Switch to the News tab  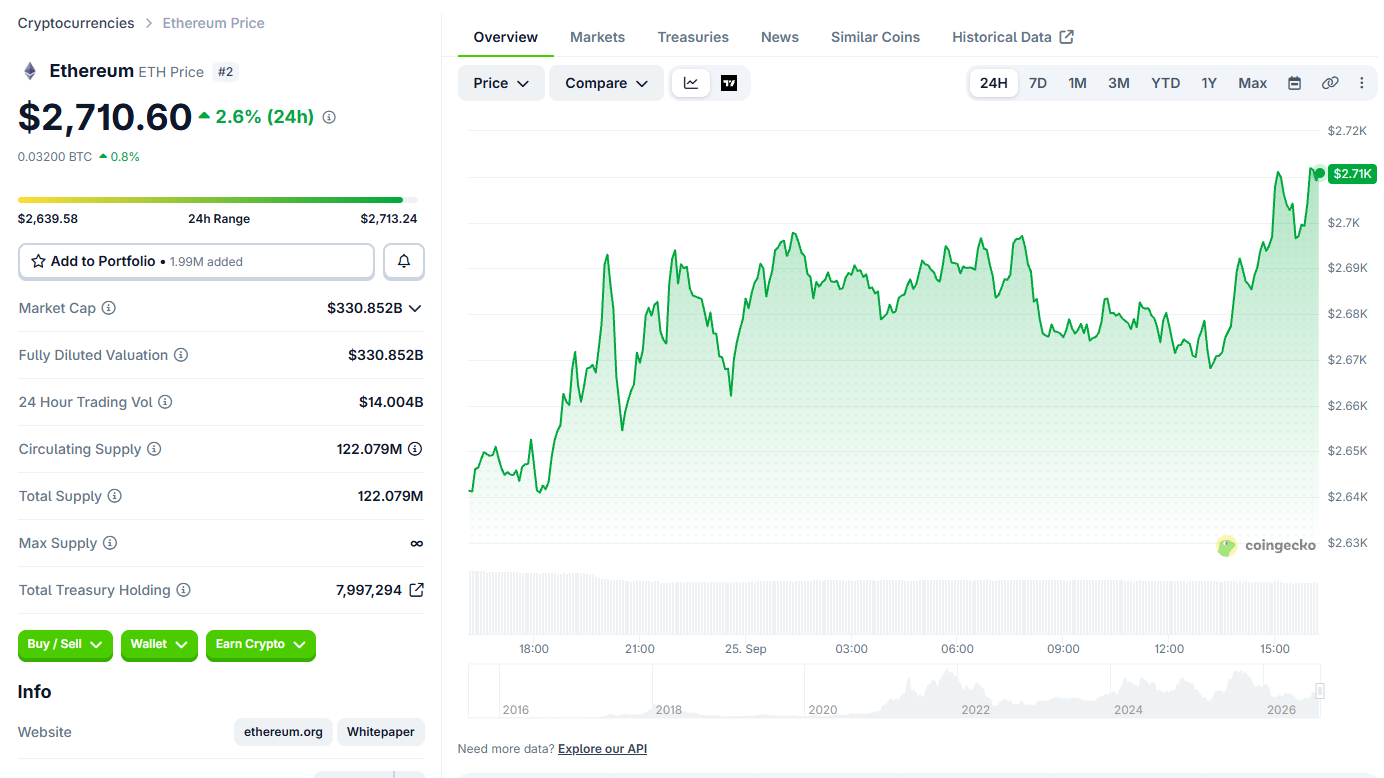780,37
